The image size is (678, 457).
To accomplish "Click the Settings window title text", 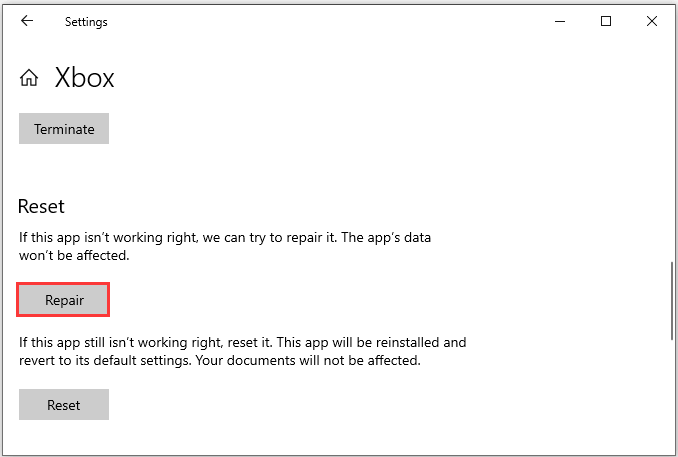I will click(x=86, y=22).
